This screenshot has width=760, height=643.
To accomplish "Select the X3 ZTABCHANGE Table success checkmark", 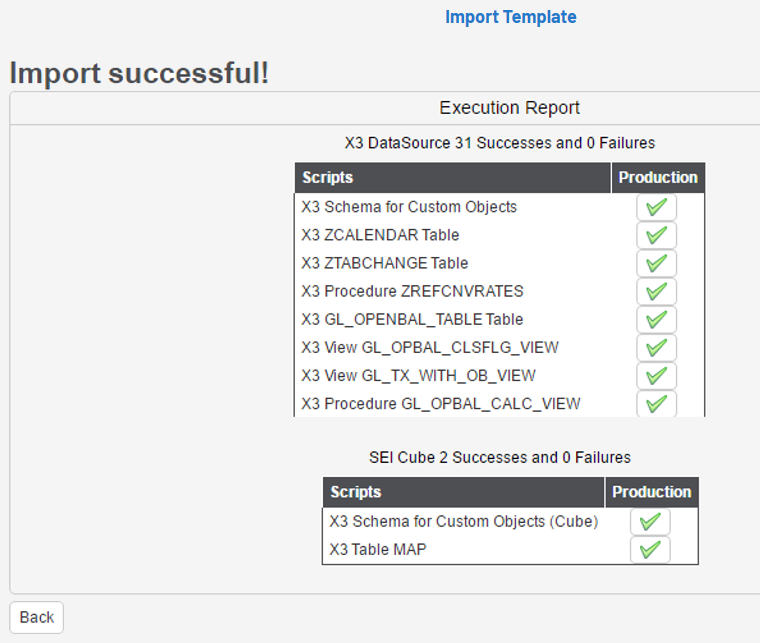I will (656, 263).
